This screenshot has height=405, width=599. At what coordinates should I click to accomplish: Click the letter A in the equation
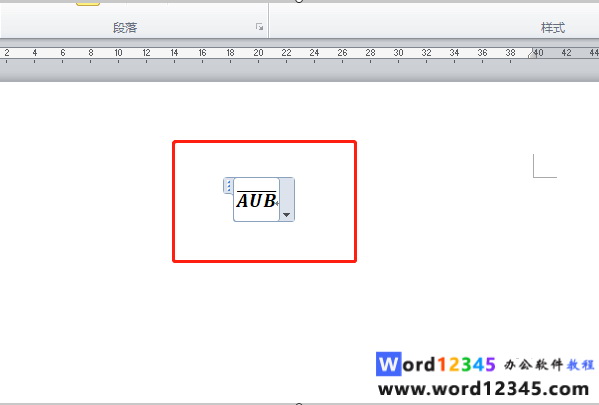(x=242, y=201)
